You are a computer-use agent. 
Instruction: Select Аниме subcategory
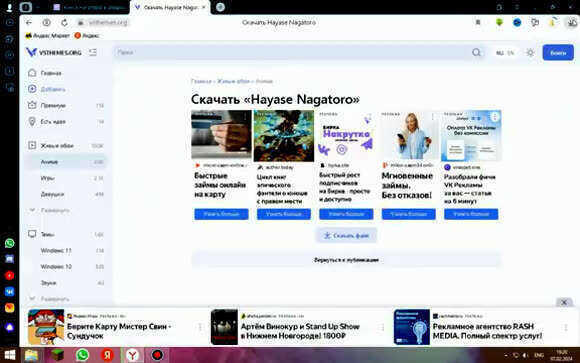[66, 162]
